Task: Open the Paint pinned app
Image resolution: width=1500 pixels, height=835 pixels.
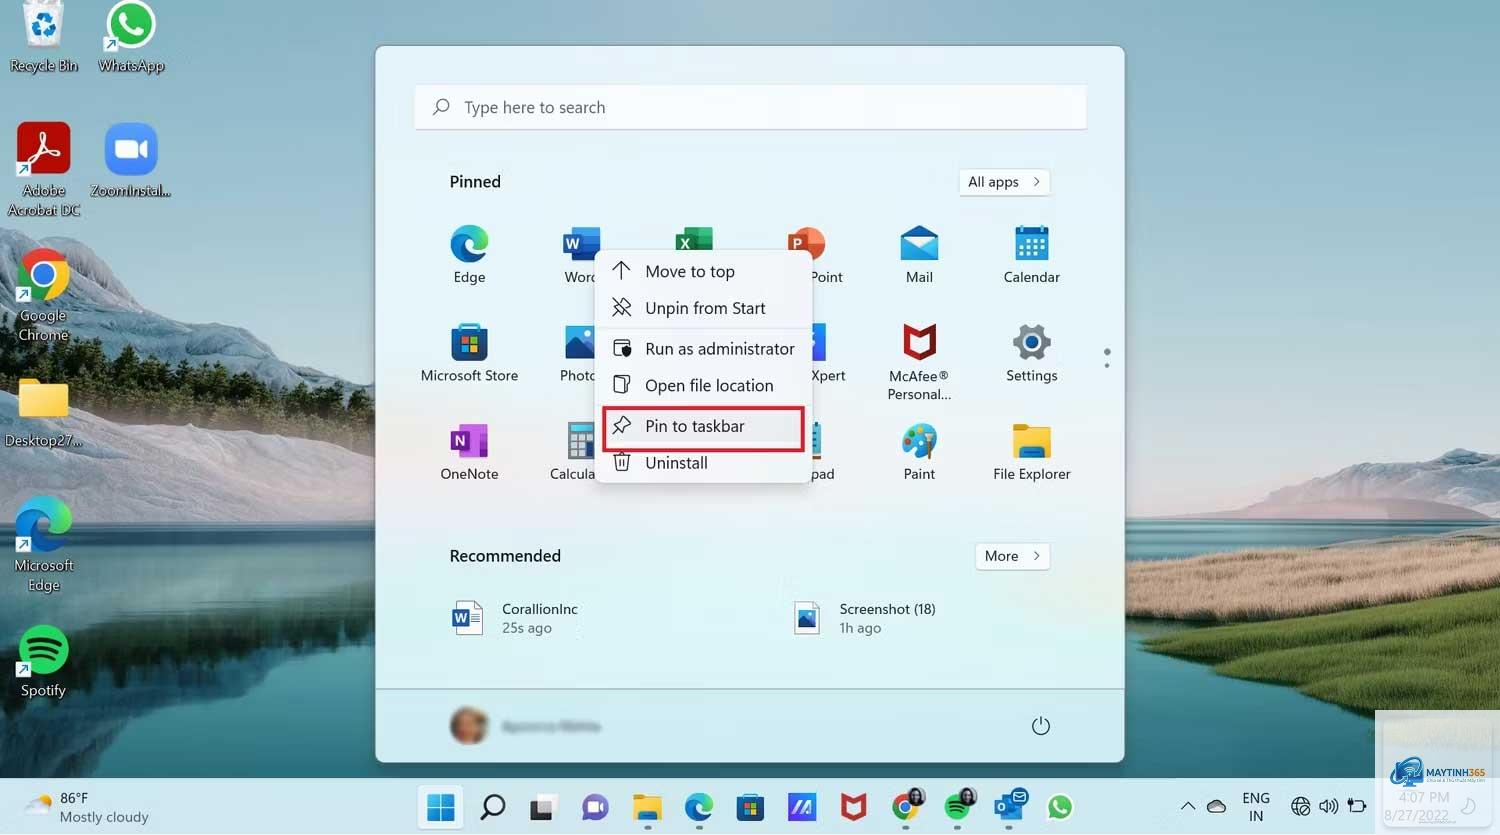Action: click(x=919, y=451)
